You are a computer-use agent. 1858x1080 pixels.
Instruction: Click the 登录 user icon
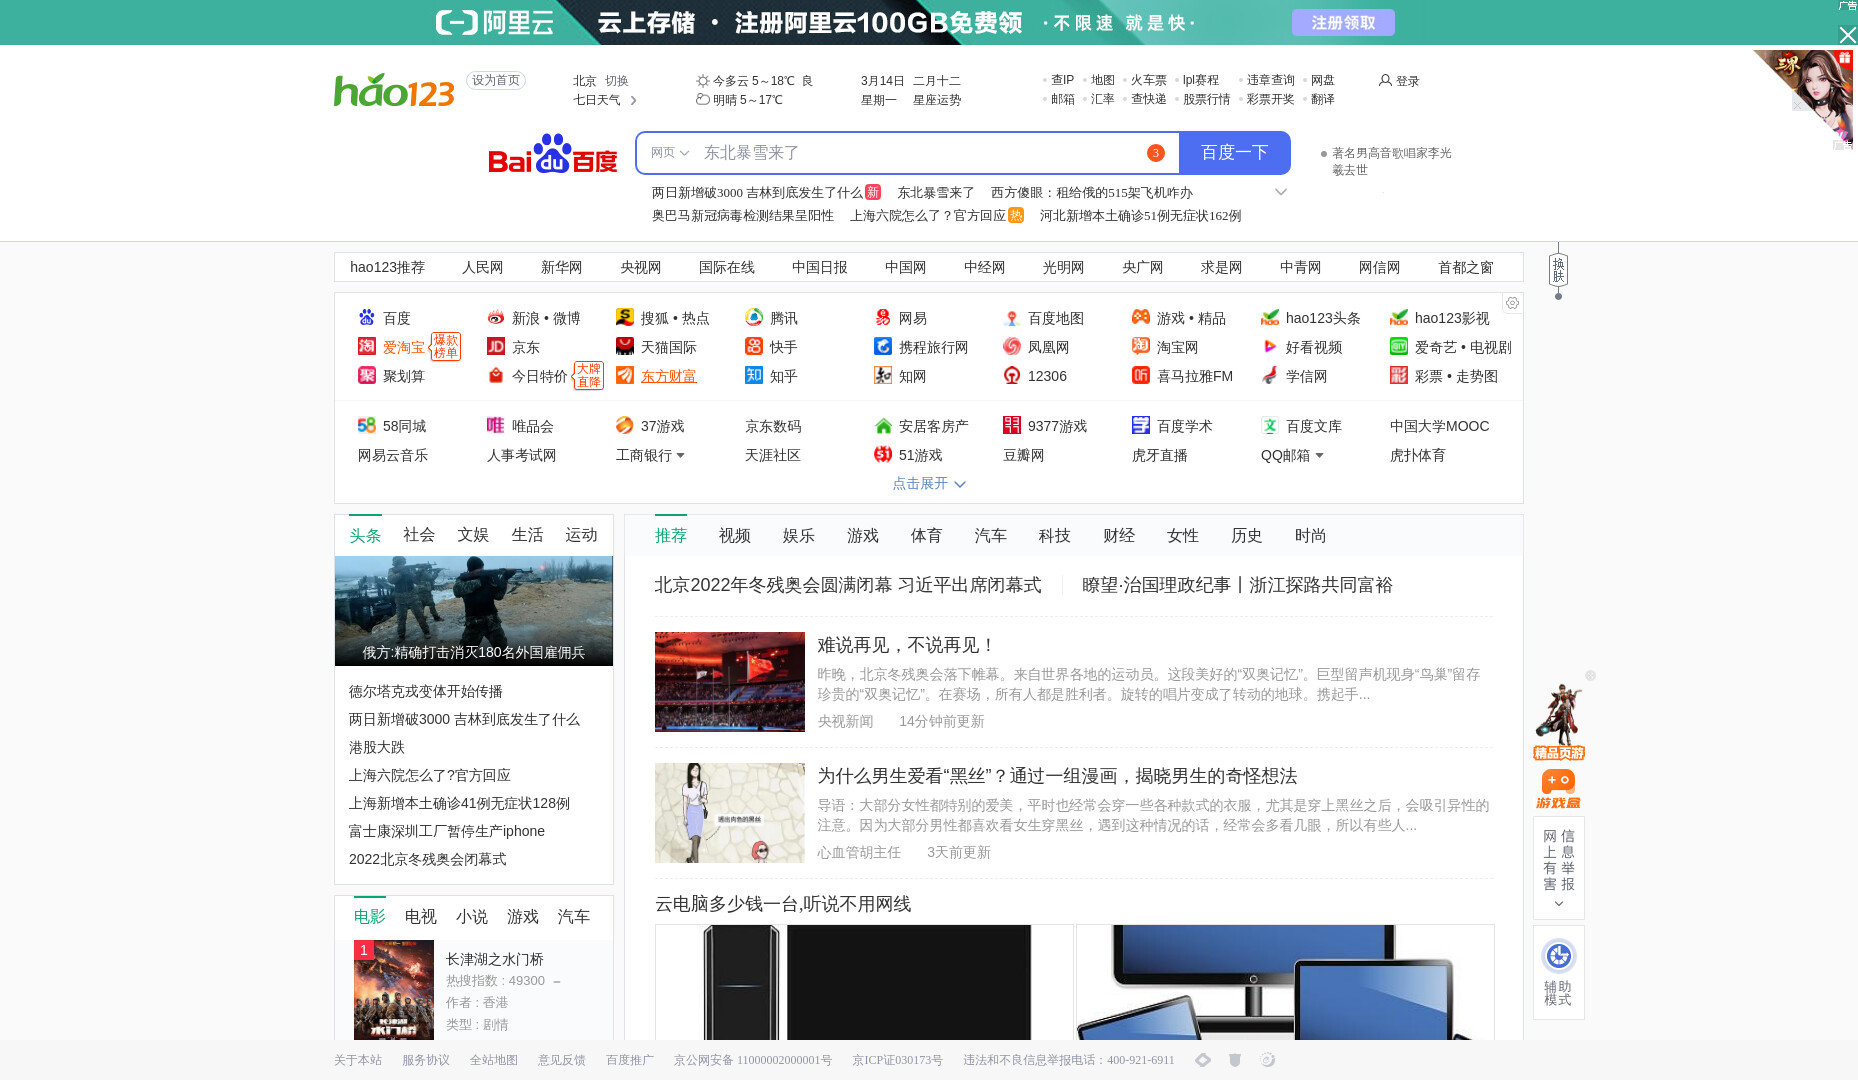(x=1385, y=80)
